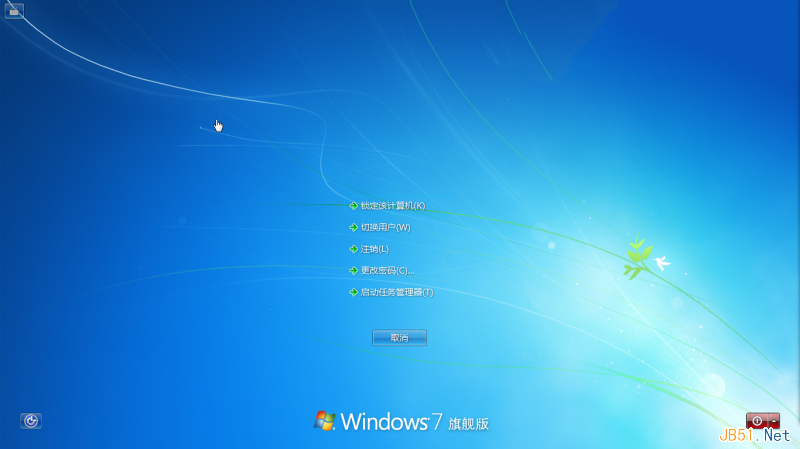Click green arrow beside 切换用户
The width and height of the screenshot is (800, 449).
(x=354, y=228)
